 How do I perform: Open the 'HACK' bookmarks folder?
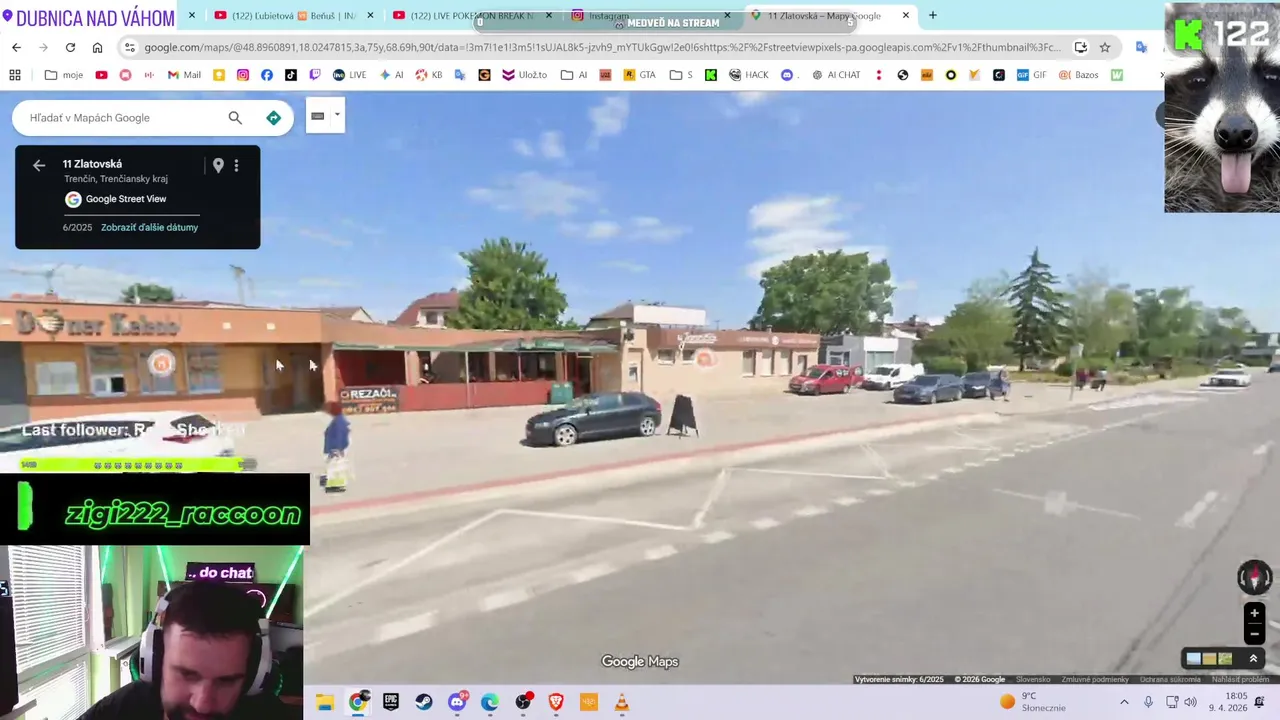[x=749, y=75]
